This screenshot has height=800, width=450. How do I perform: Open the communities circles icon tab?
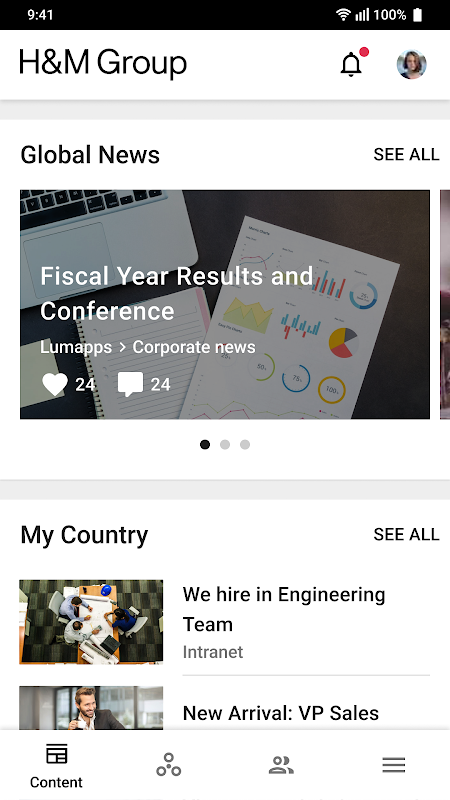tap(169, 765)
